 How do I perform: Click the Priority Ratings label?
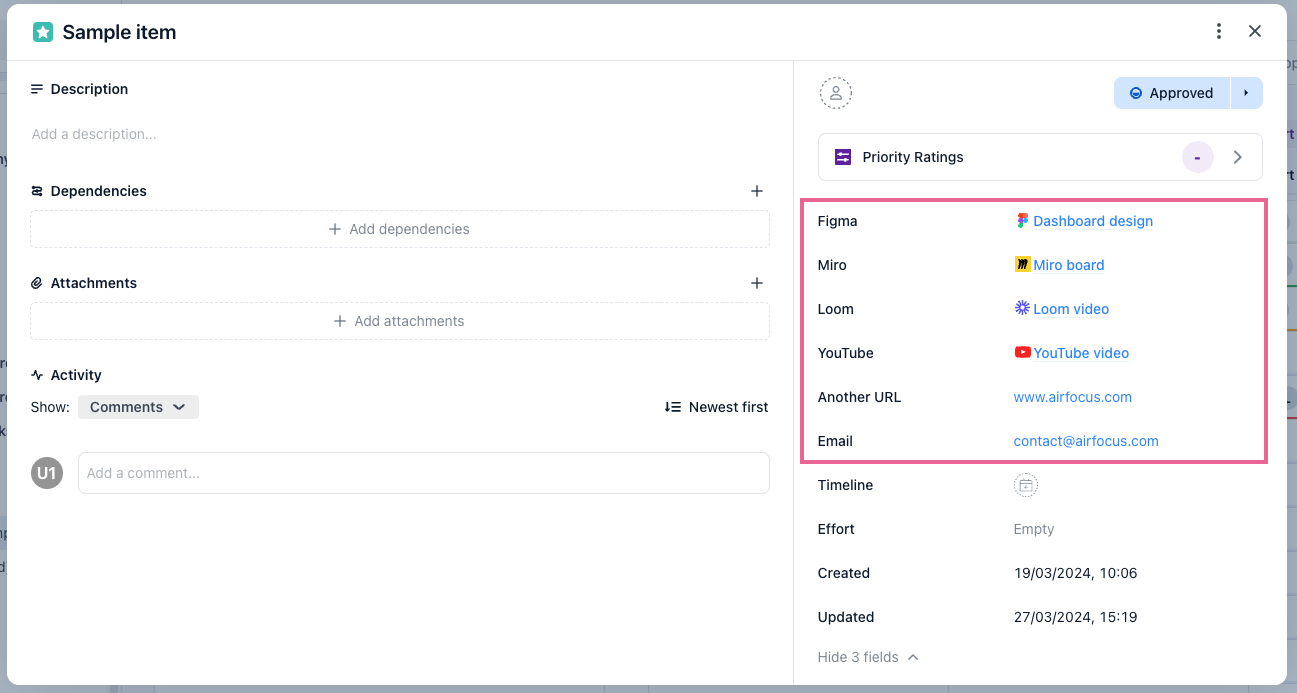click(x=913, y=157)
